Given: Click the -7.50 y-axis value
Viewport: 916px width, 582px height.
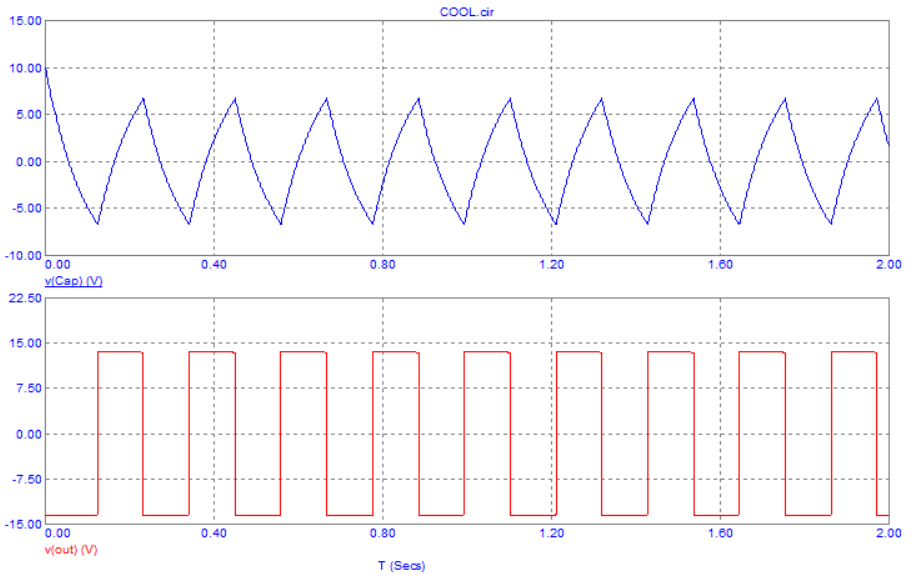Looking at the screenshot, I should [27, 479].
